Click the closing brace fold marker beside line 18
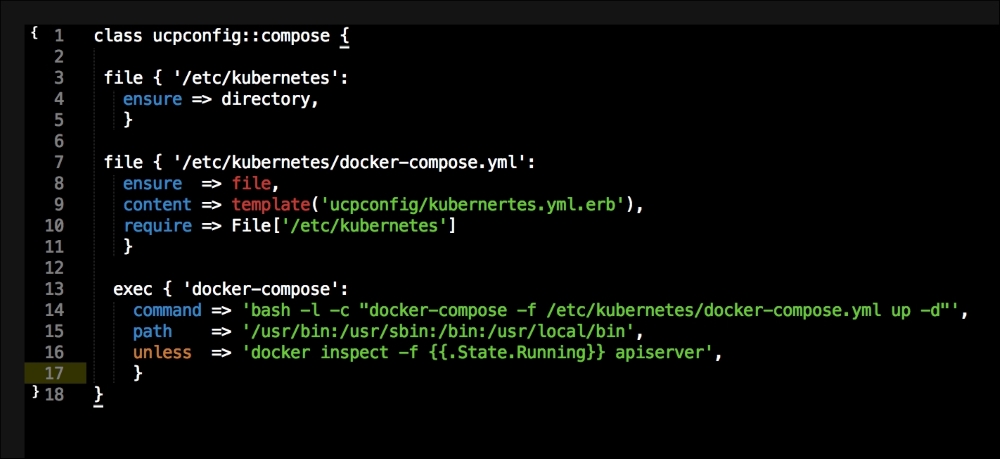Viewport: 1000px width, 459px height. [x=35, y=392]
